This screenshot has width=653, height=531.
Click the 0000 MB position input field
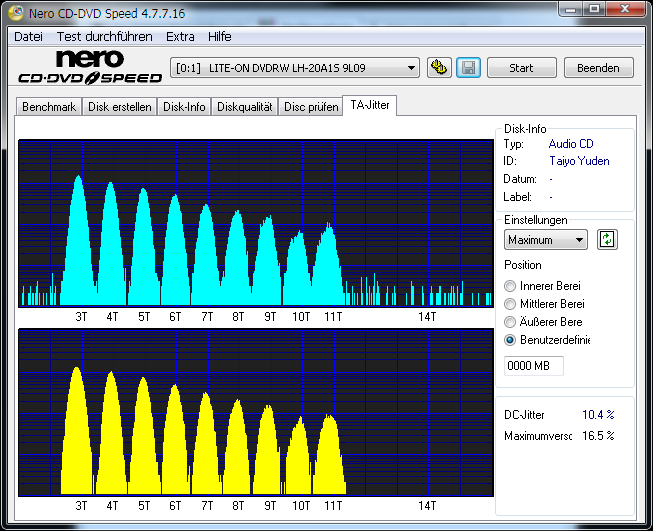point(533,366)
